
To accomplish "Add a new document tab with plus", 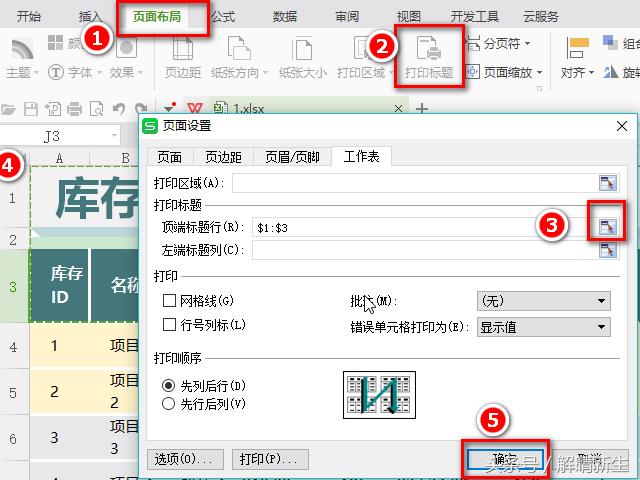I will 422,109.
